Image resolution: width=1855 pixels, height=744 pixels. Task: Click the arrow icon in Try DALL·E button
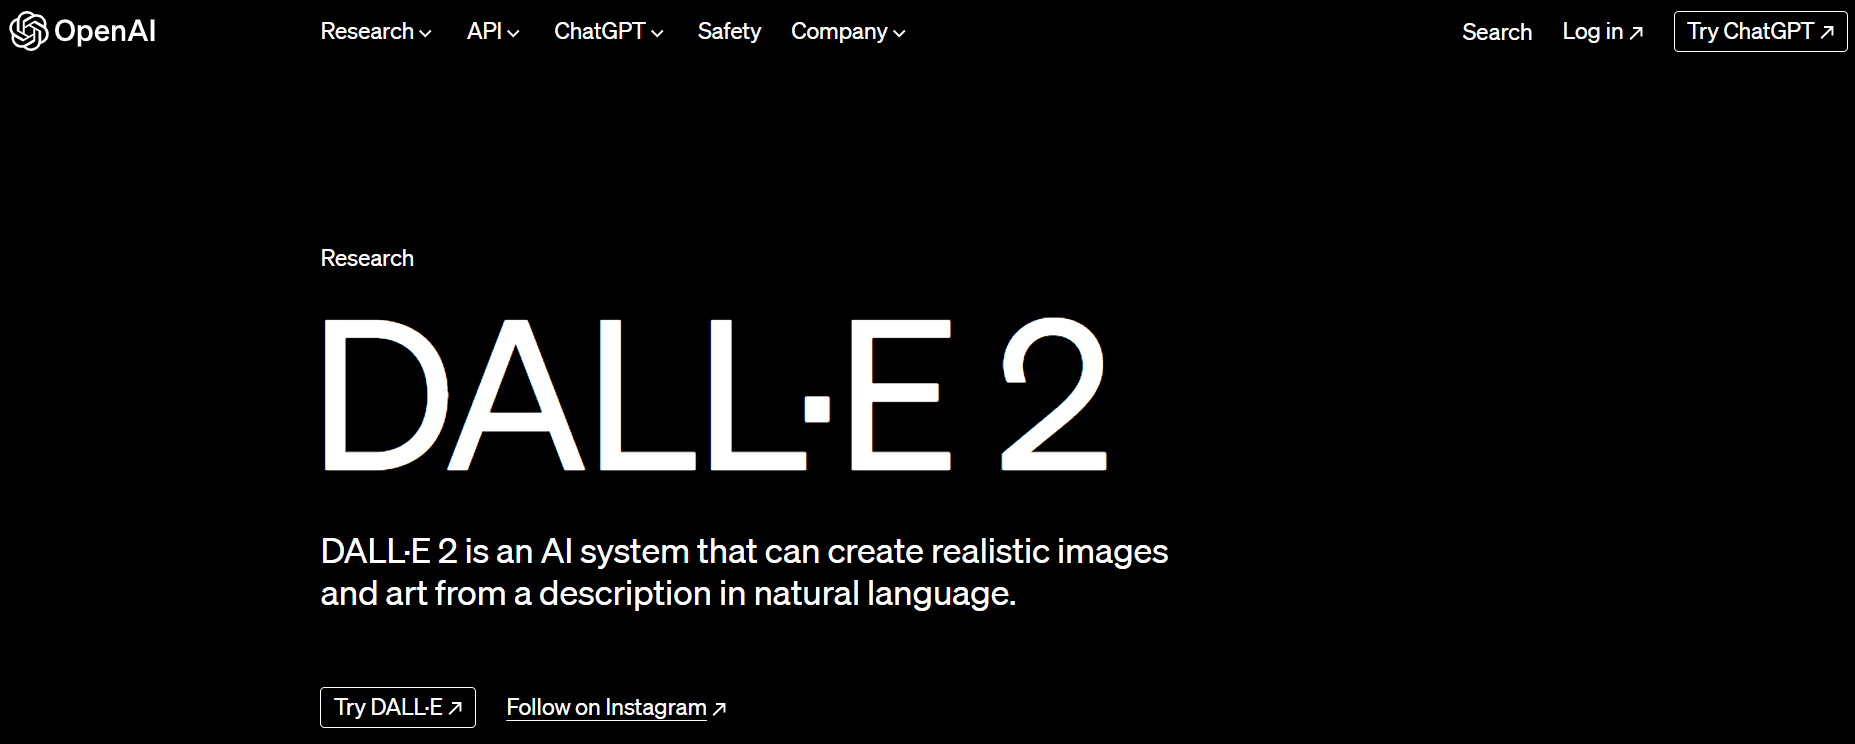pos(455,708)
